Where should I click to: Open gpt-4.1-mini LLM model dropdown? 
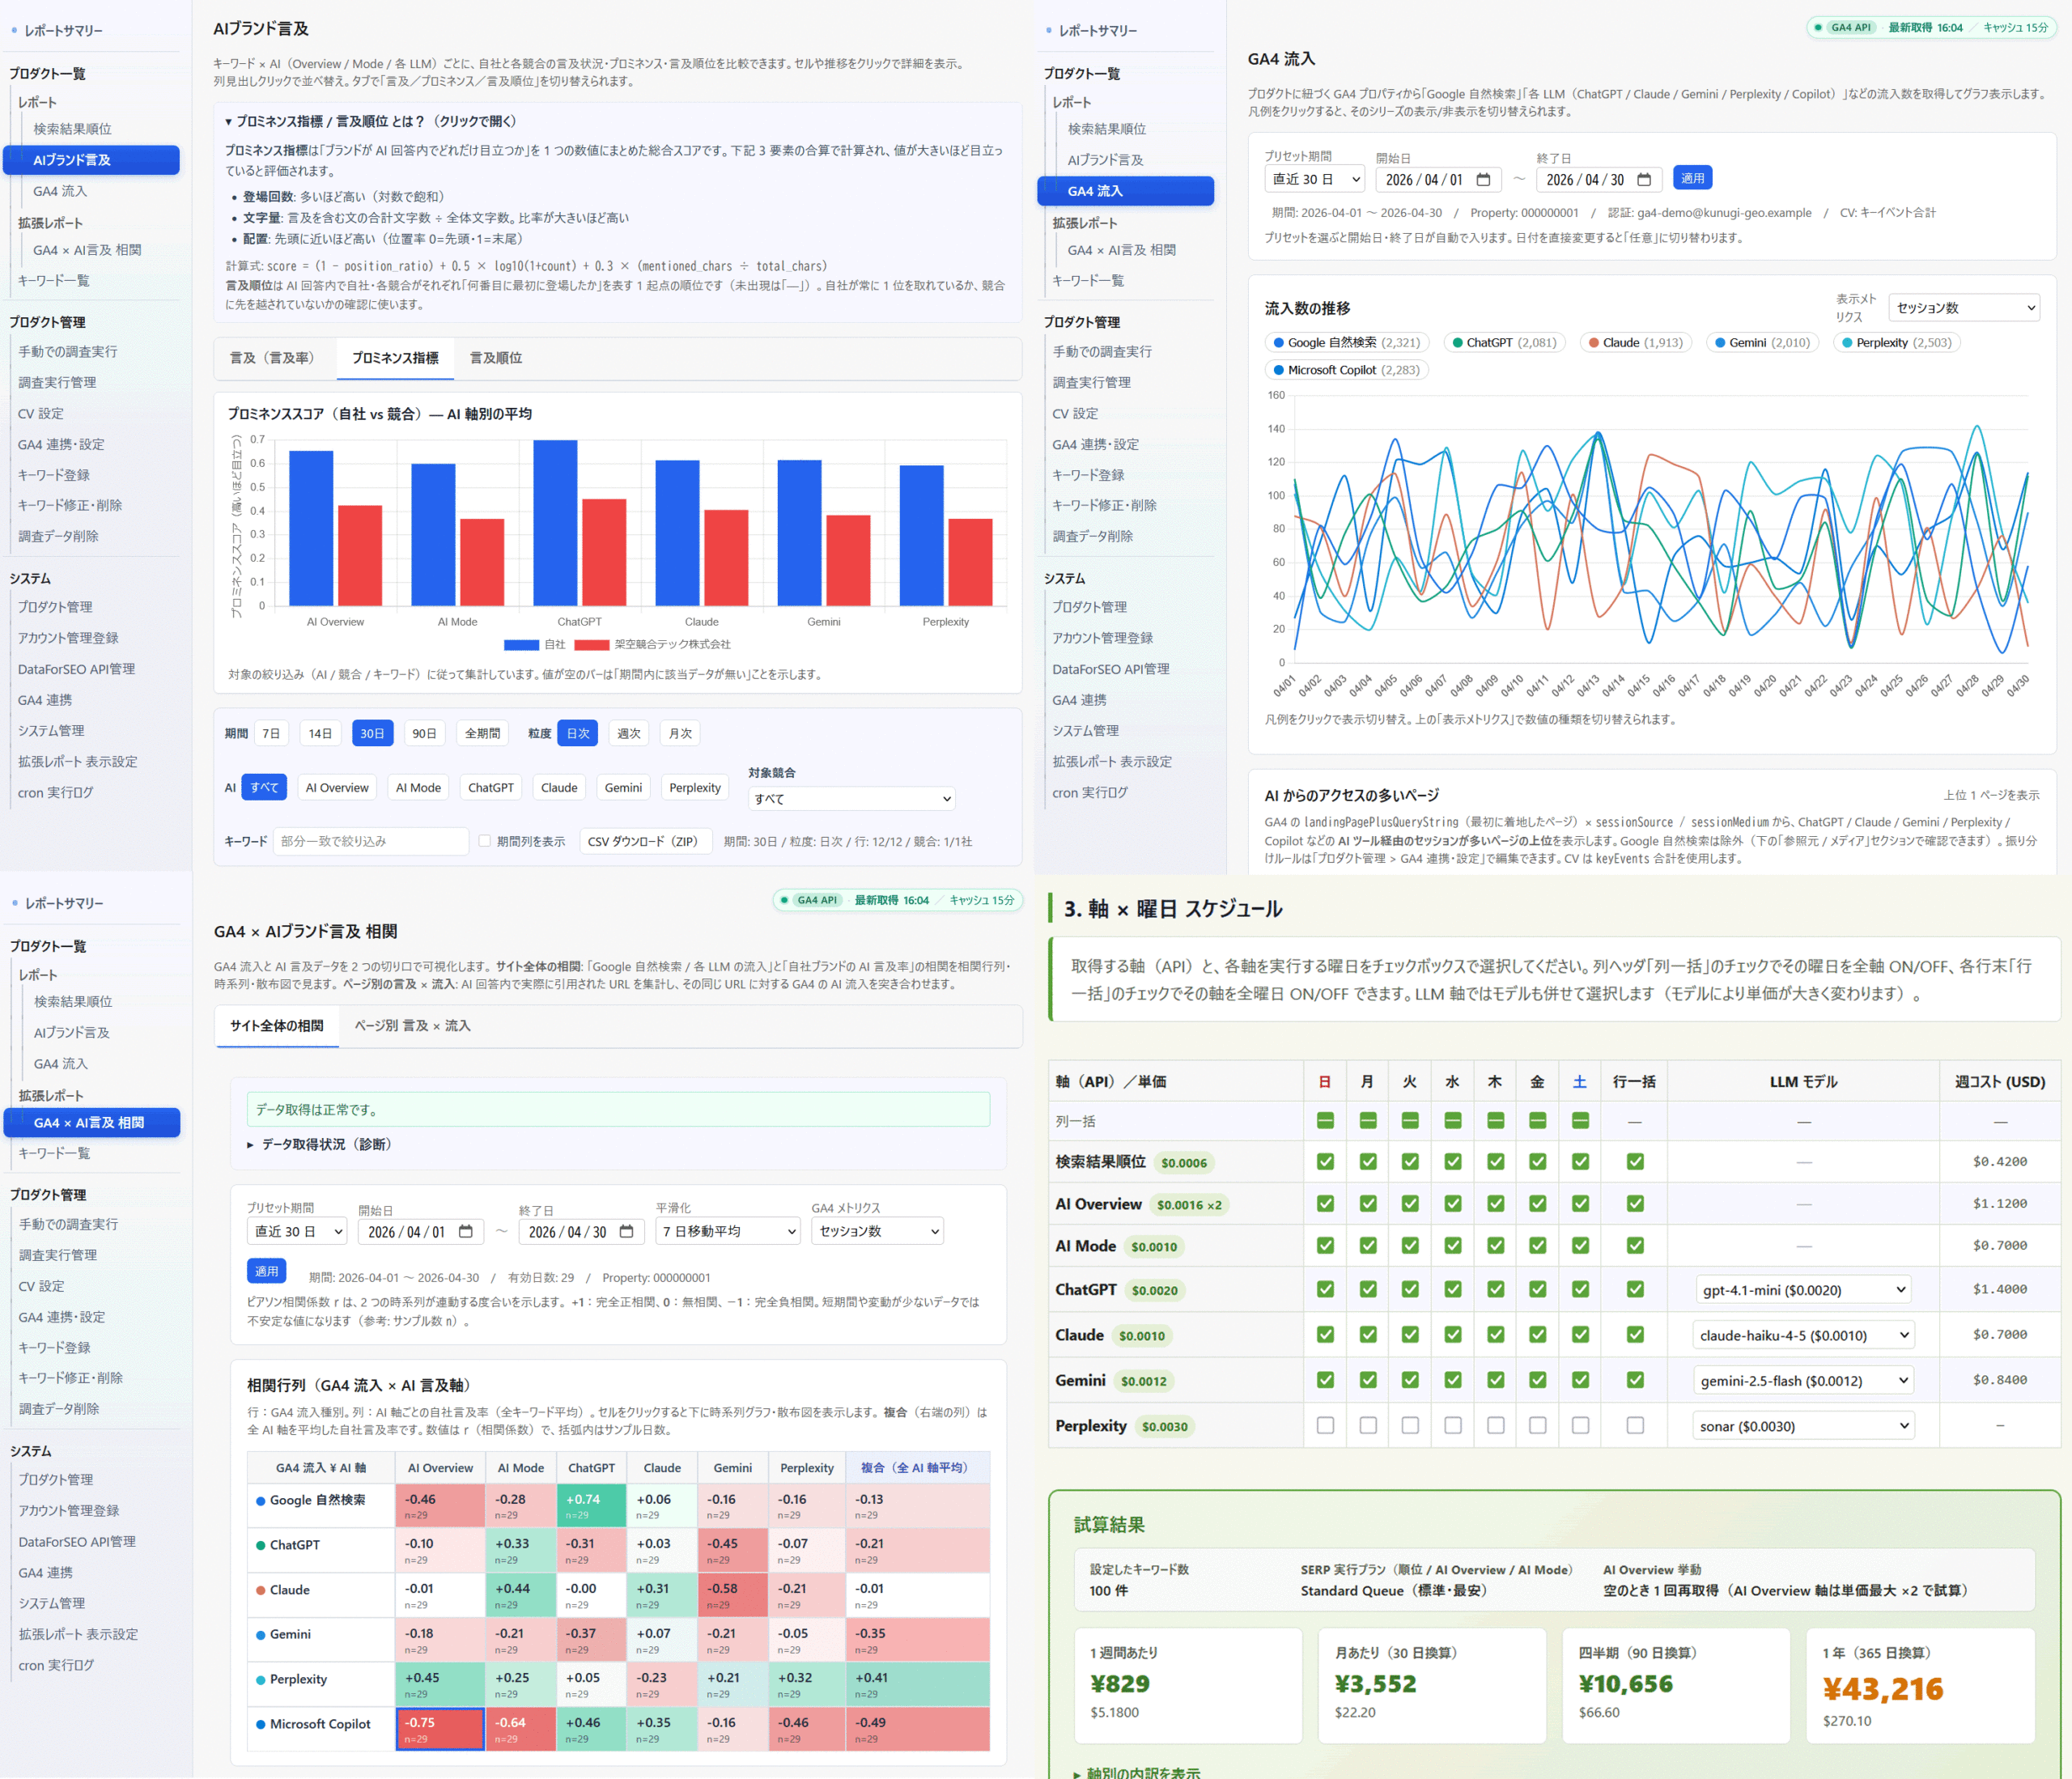pyautogui.click(x=1802, y=1290)
